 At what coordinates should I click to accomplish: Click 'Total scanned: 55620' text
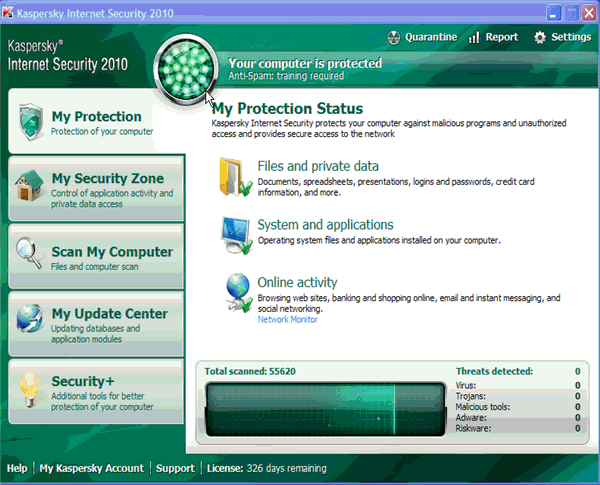coord(250,371)
